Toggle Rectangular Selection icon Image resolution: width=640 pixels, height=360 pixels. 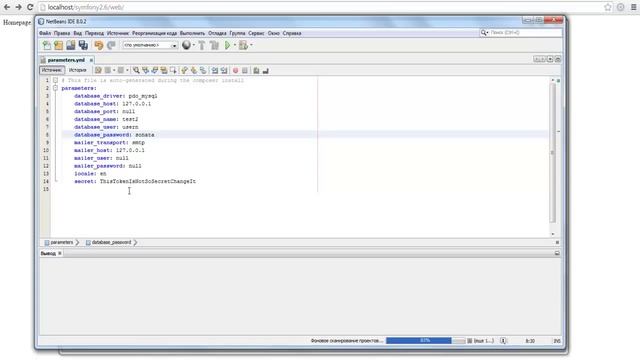point(173,71)
